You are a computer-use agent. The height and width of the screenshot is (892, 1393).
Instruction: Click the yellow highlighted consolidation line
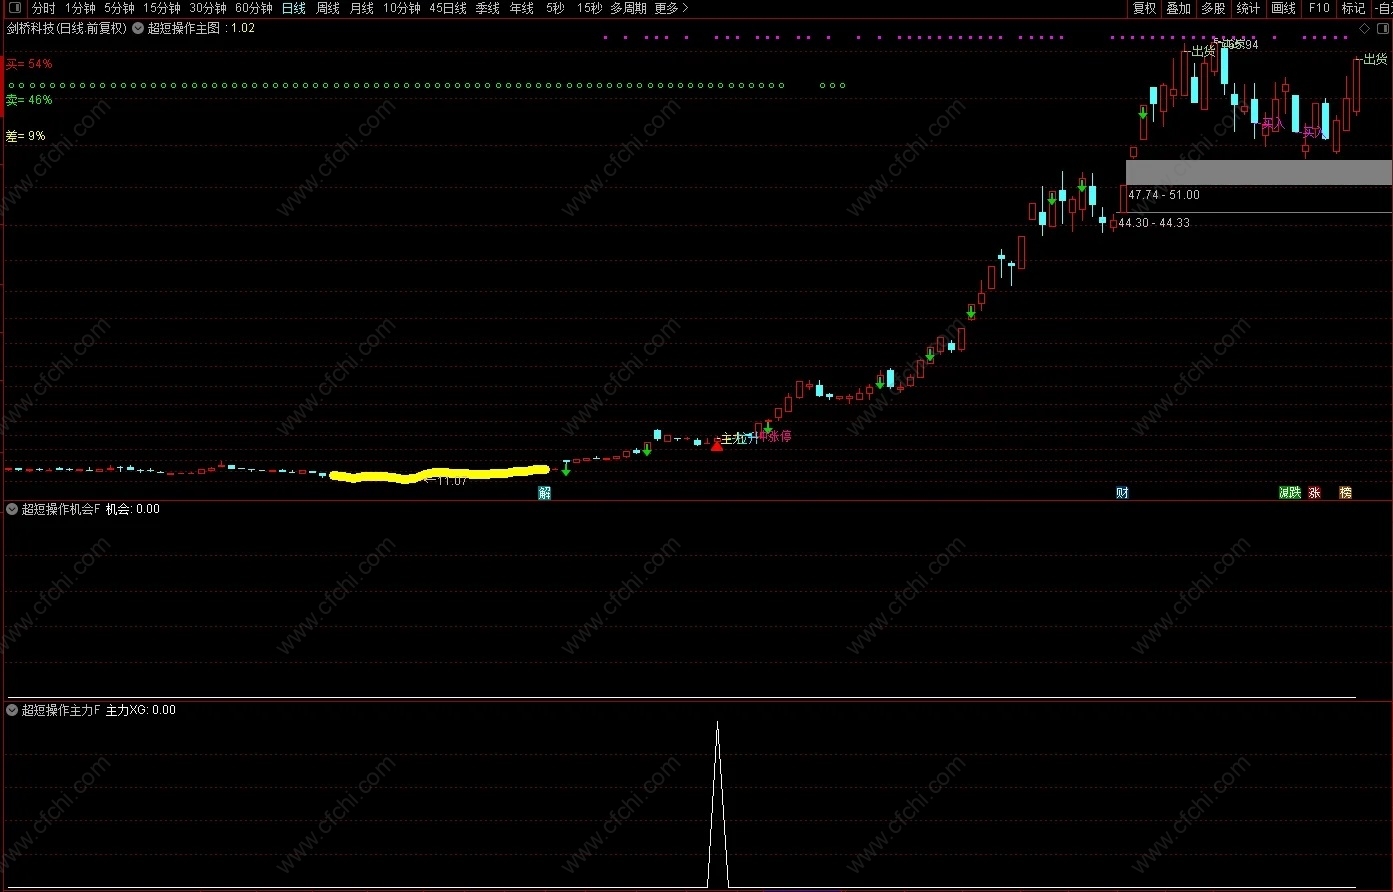point(439,474)
